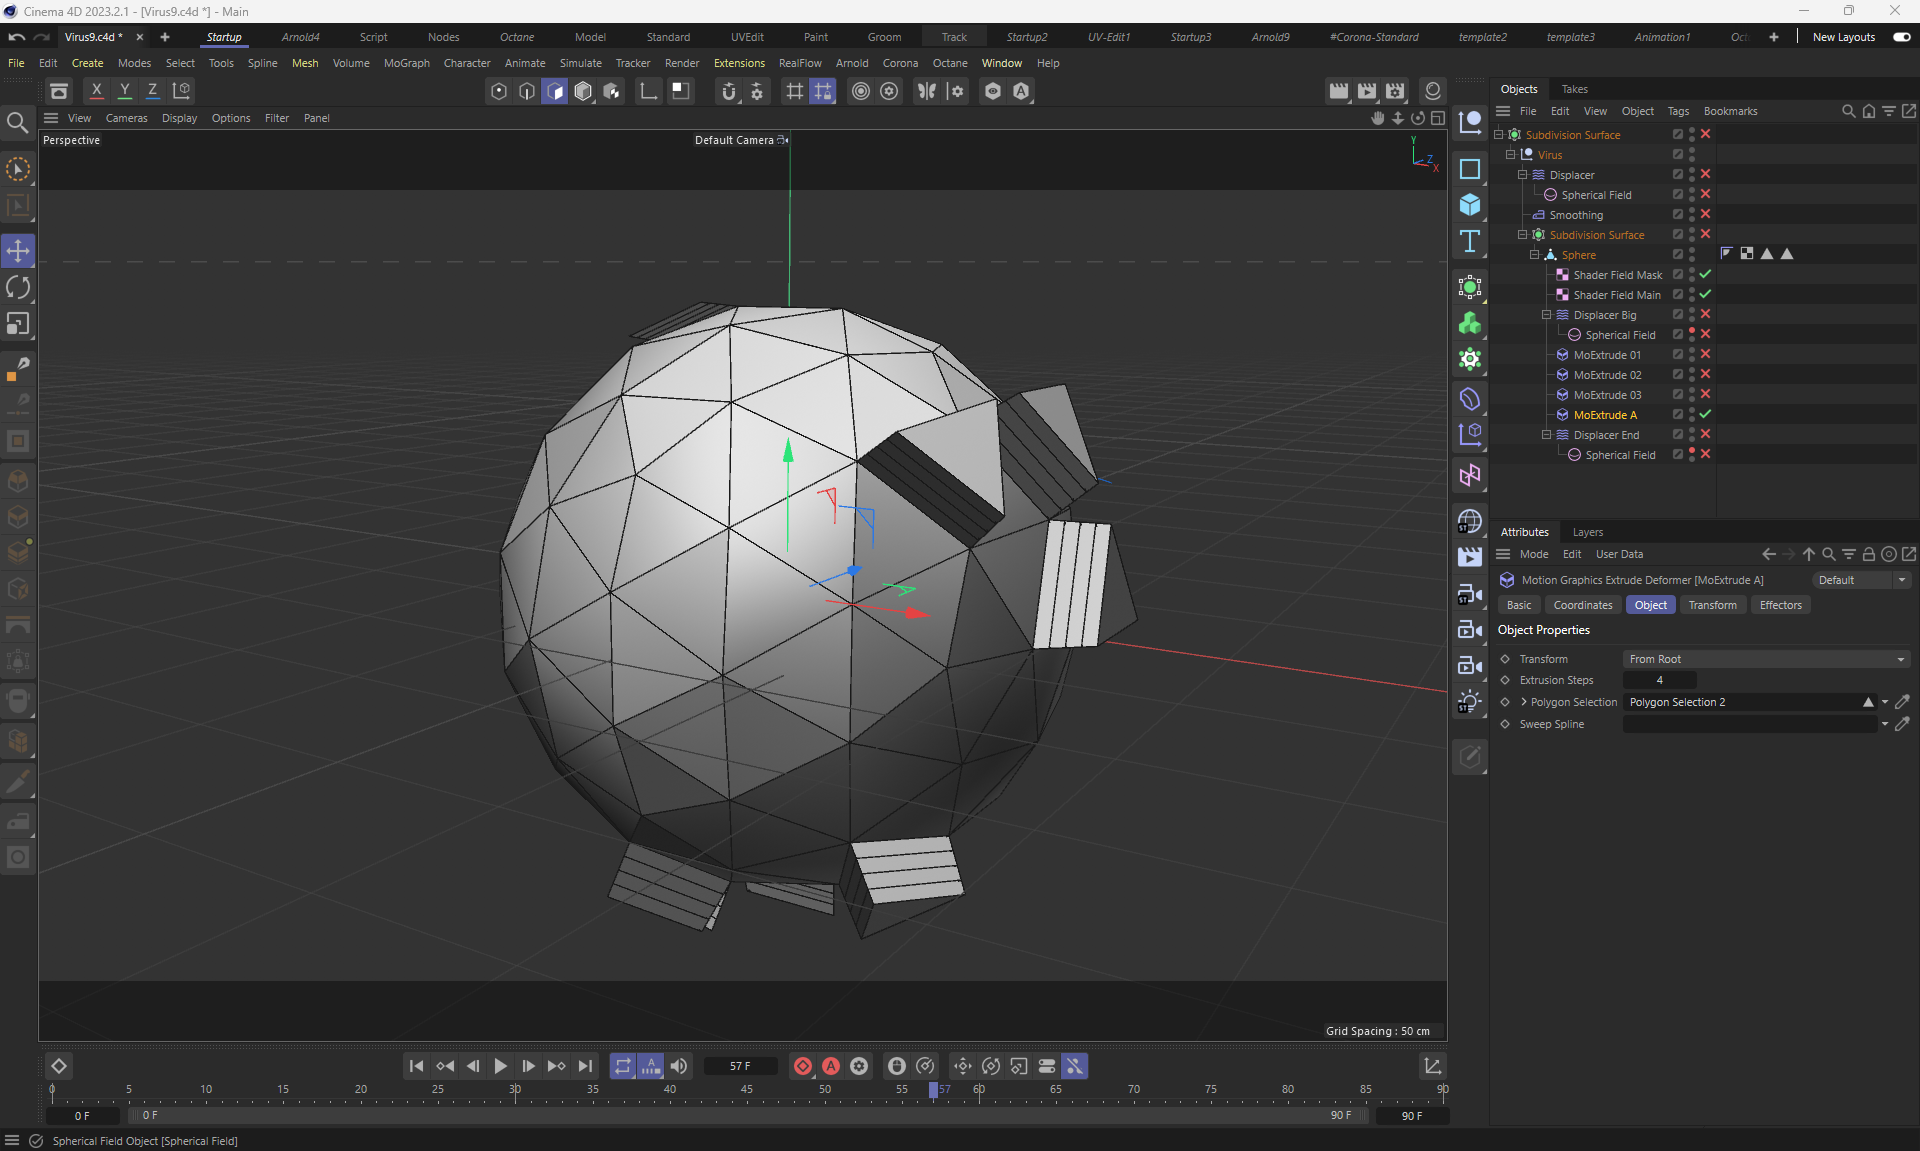This screenshot has width=1920, height=1151.
Task: Disable the MoExtrude A green checkmark
Action: pyautogui.click(x=1705, y=414)
